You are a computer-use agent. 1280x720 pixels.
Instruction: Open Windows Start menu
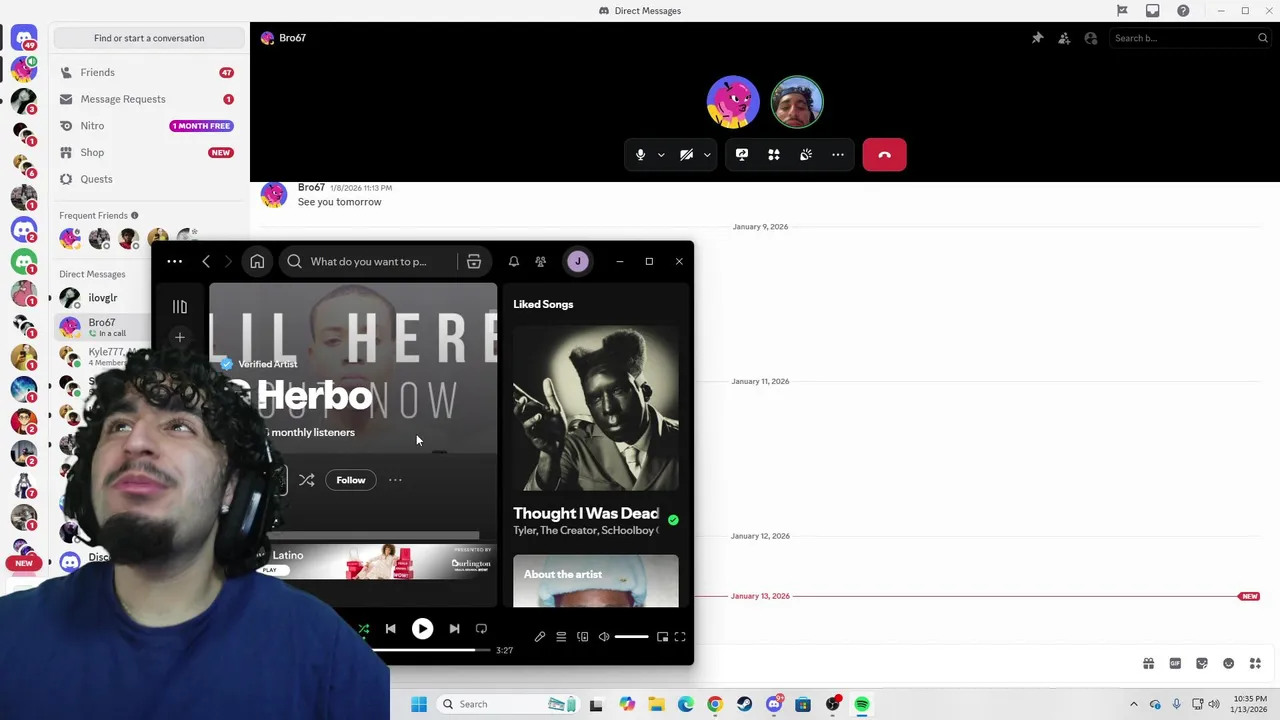click(419, 704)
